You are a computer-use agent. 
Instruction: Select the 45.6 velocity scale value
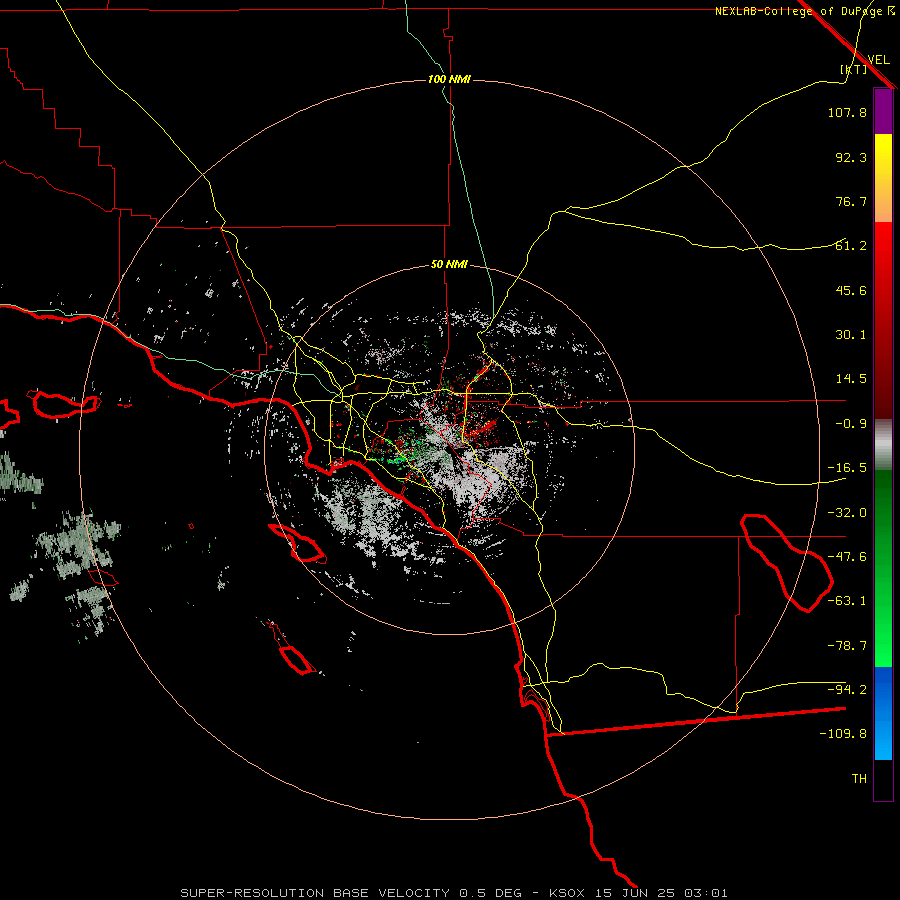851,290
